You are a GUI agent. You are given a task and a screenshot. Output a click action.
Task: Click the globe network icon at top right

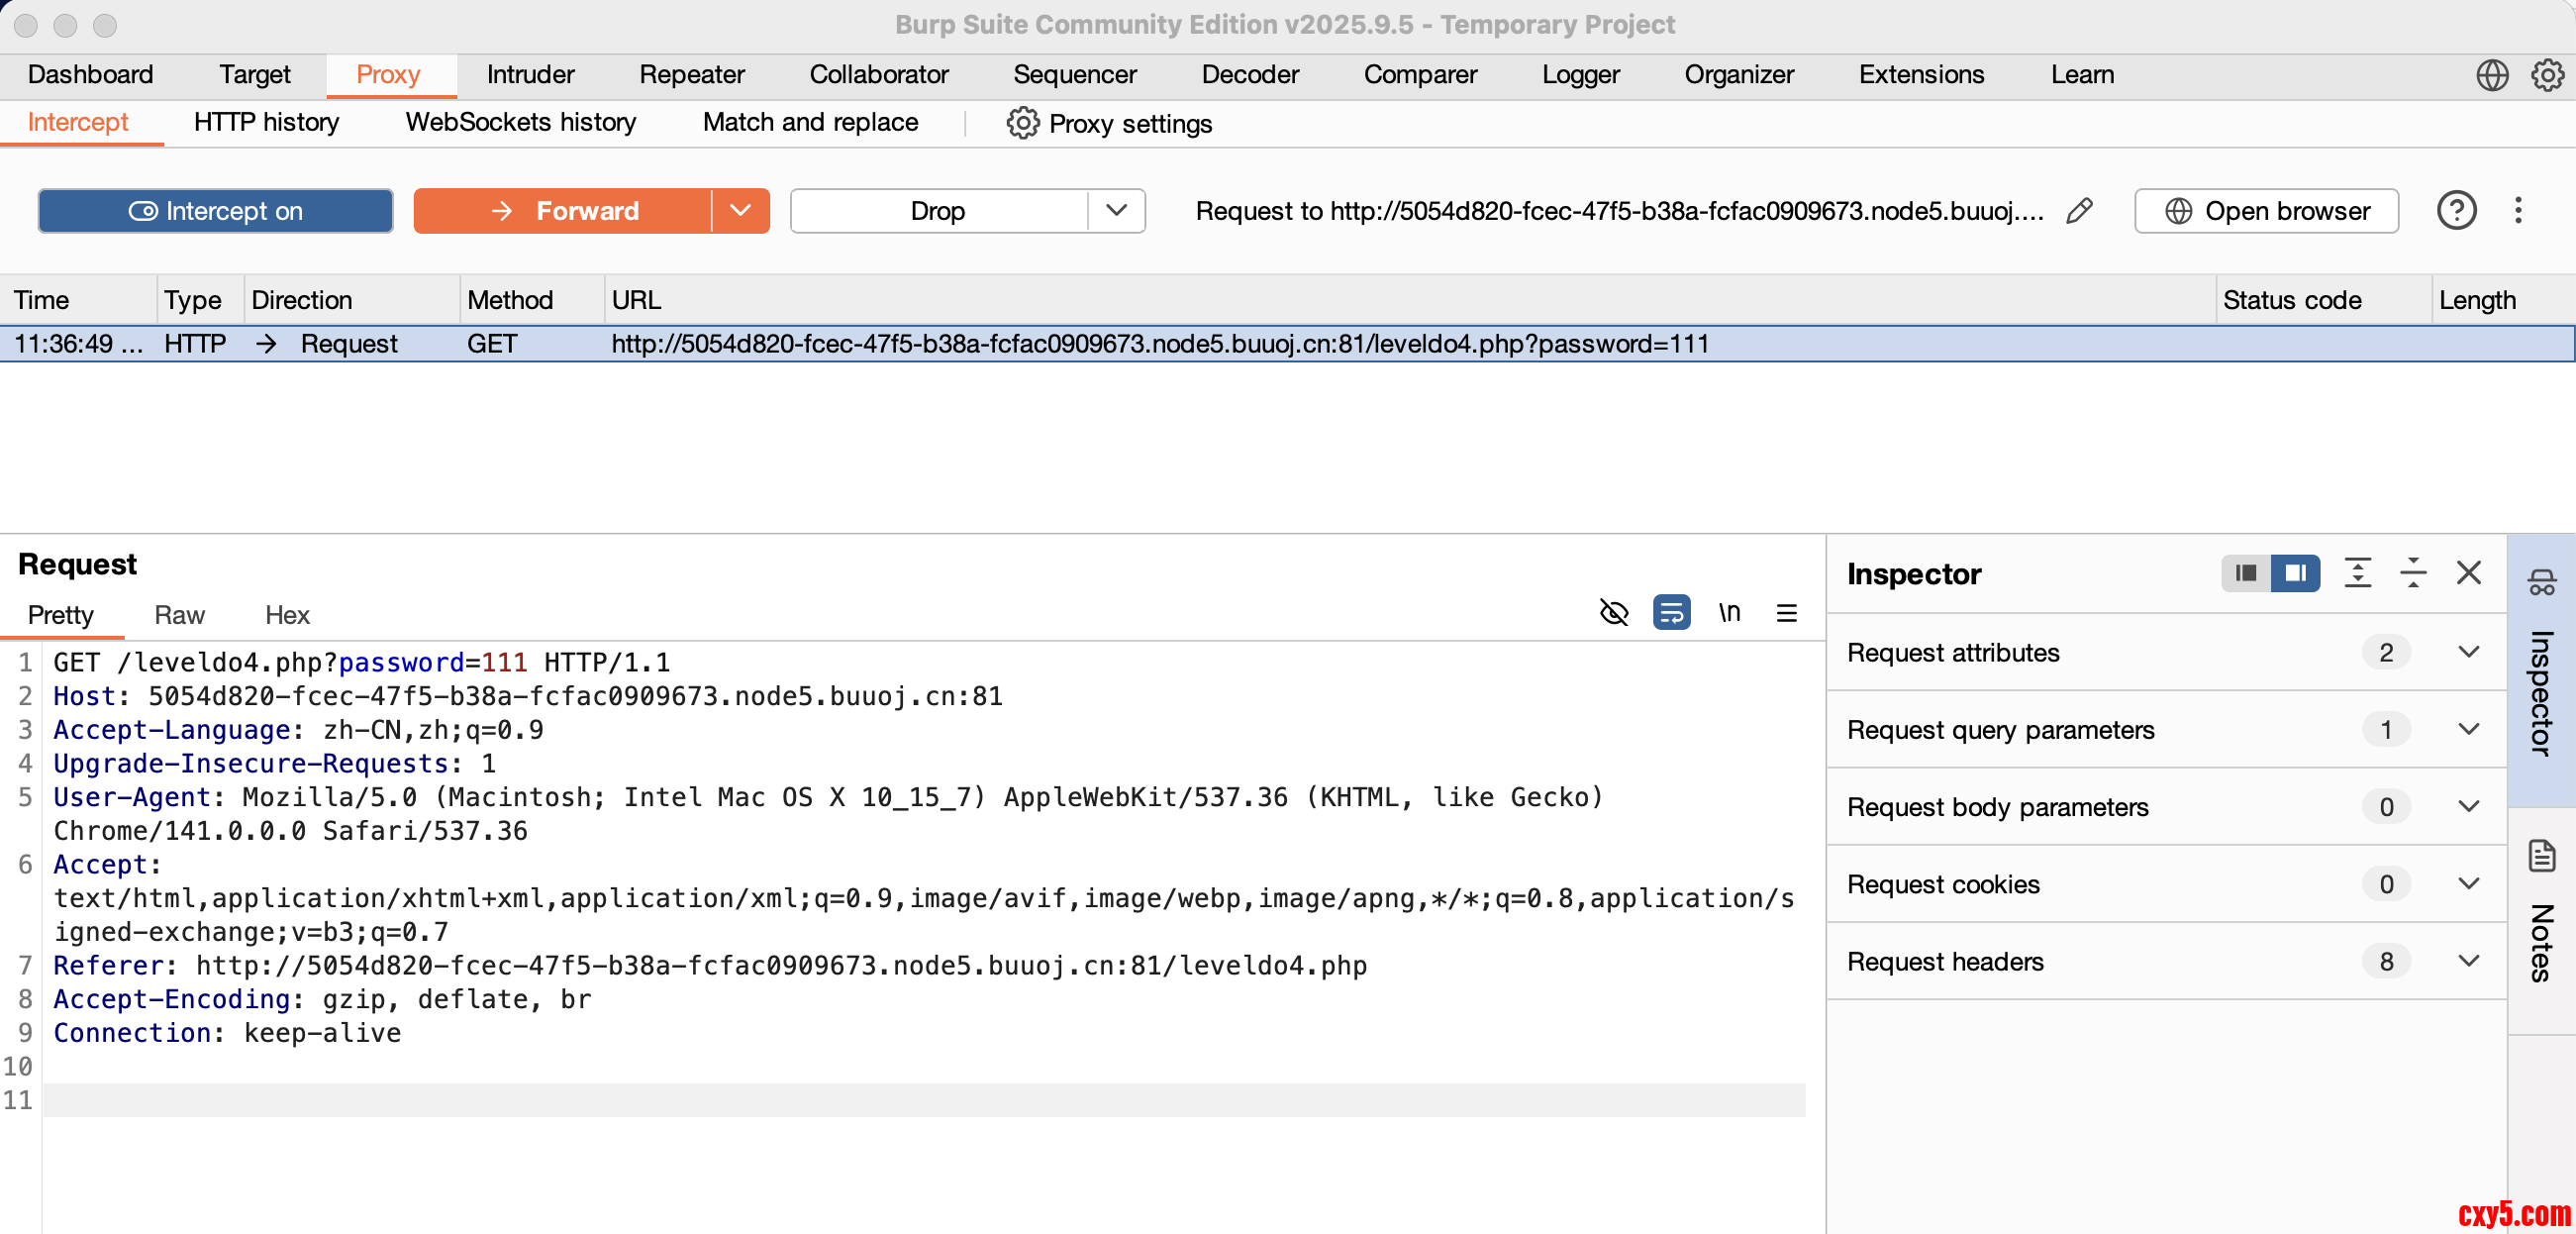click(x=2492, y=75)
